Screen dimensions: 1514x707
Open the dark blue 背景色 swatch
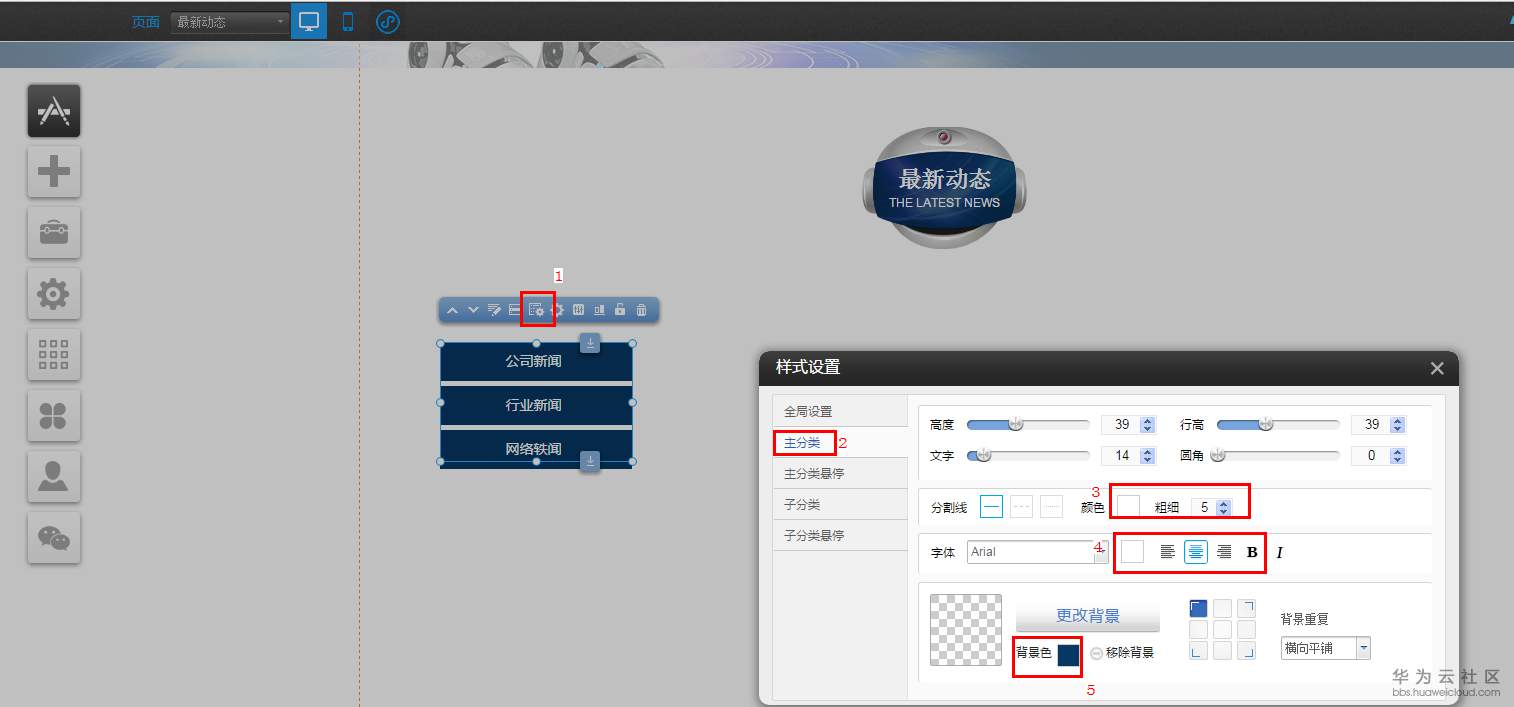coord(1068,655)
